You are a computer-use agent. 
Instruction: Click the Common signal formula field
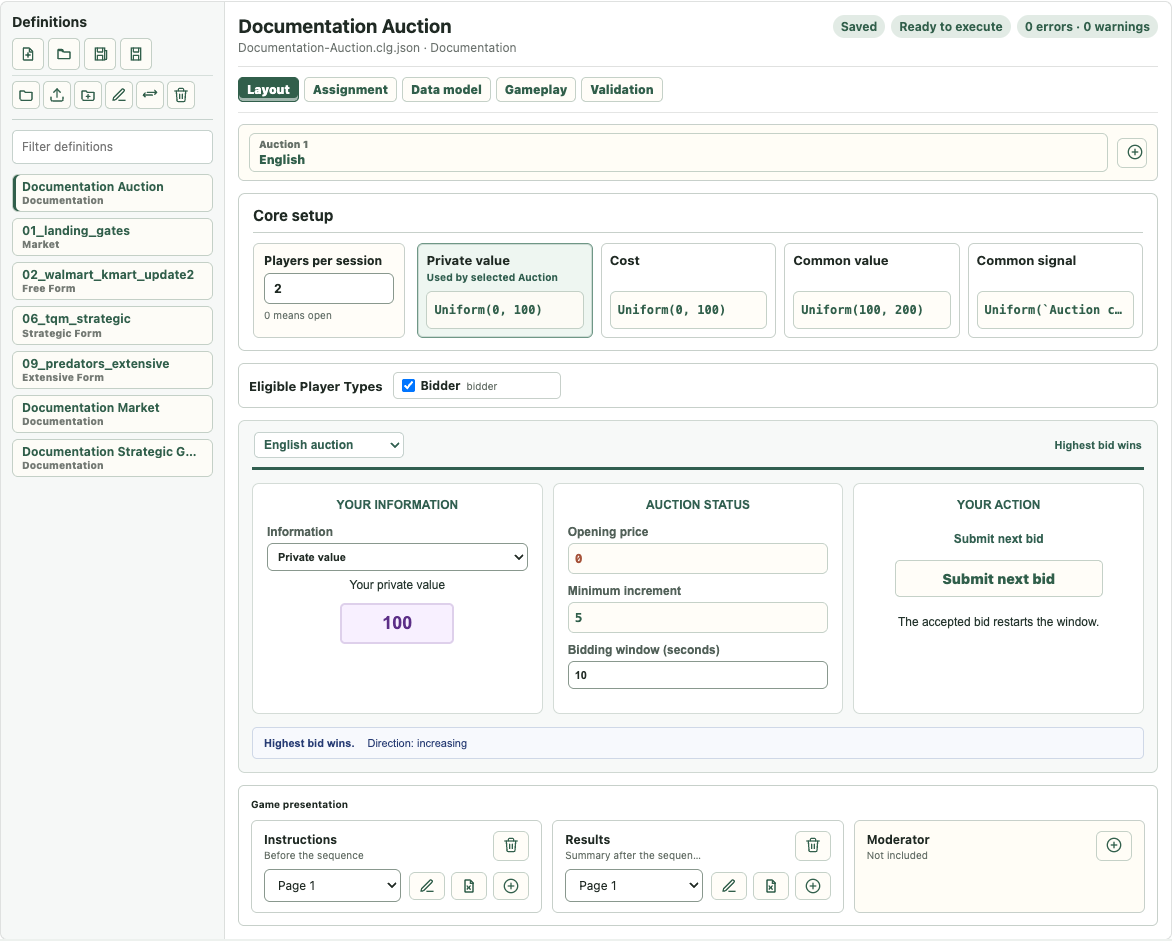[1055, 310]
